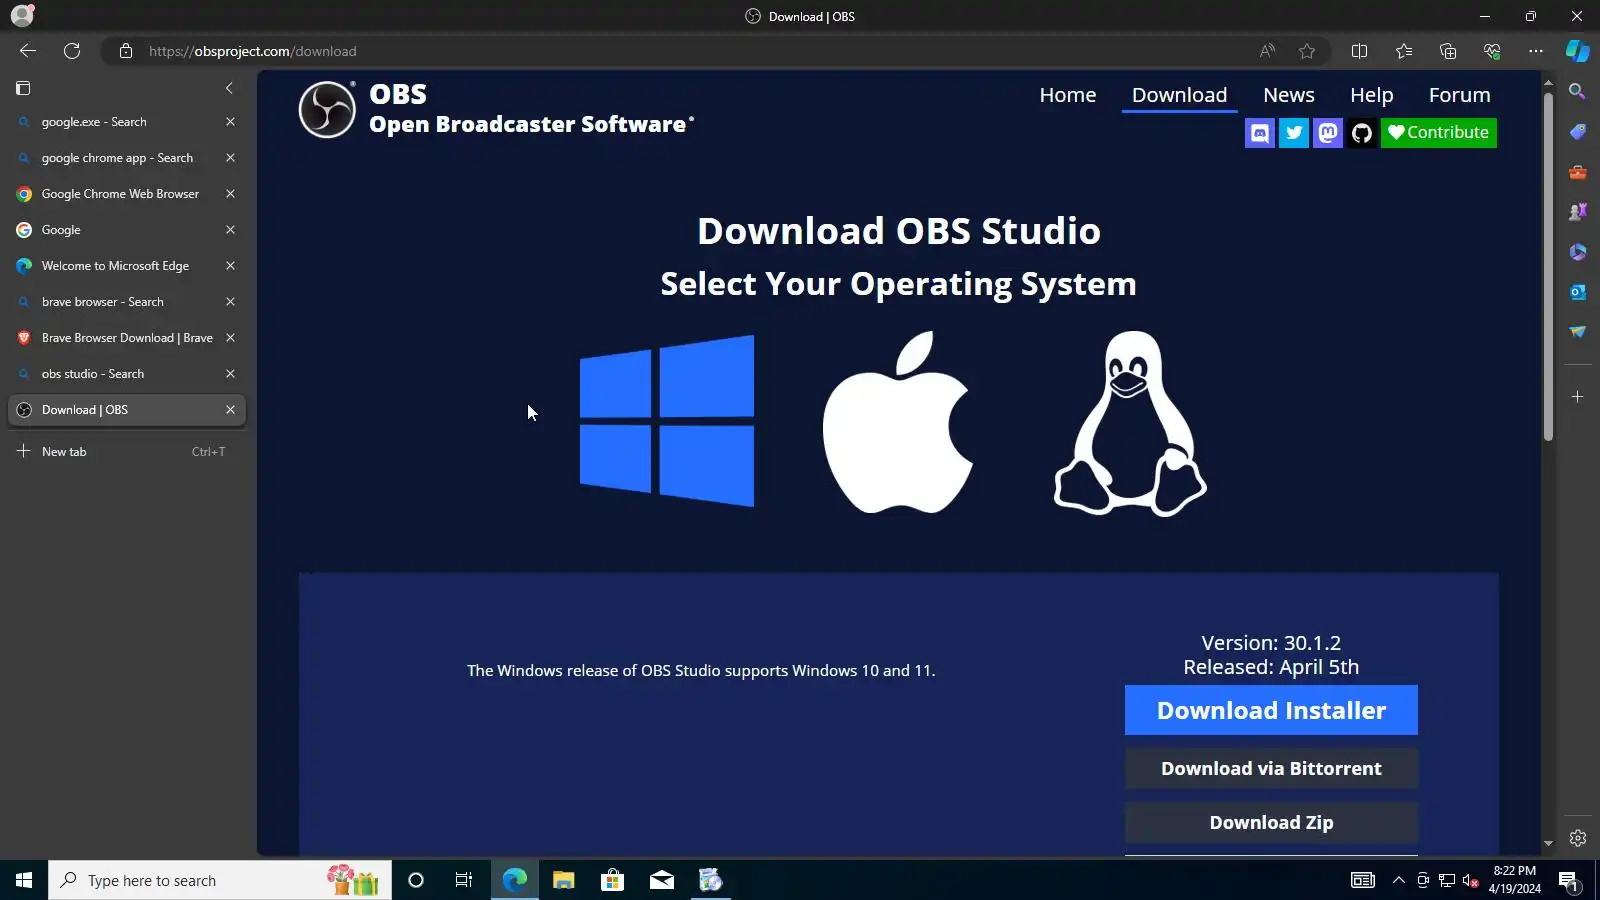Open the sidebar Search icon
The width and height of the screenshot is (1600, 900).
(1578, 92)
